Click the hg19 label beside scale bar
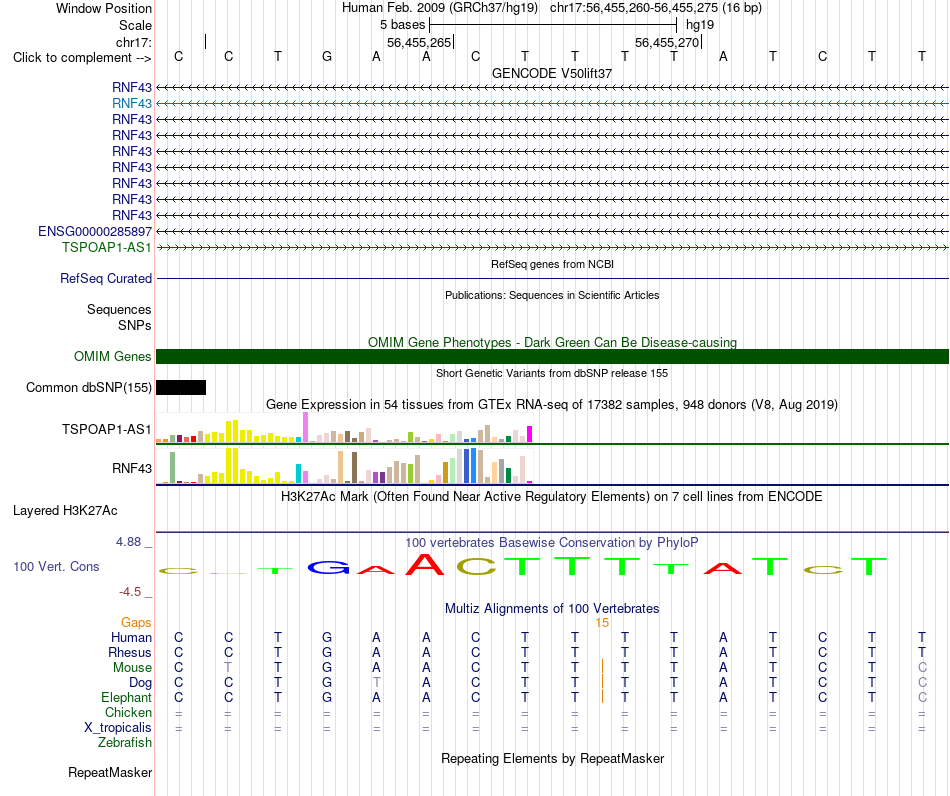The width and height of the screenshot is (950, 796). [x=700, y=25]
